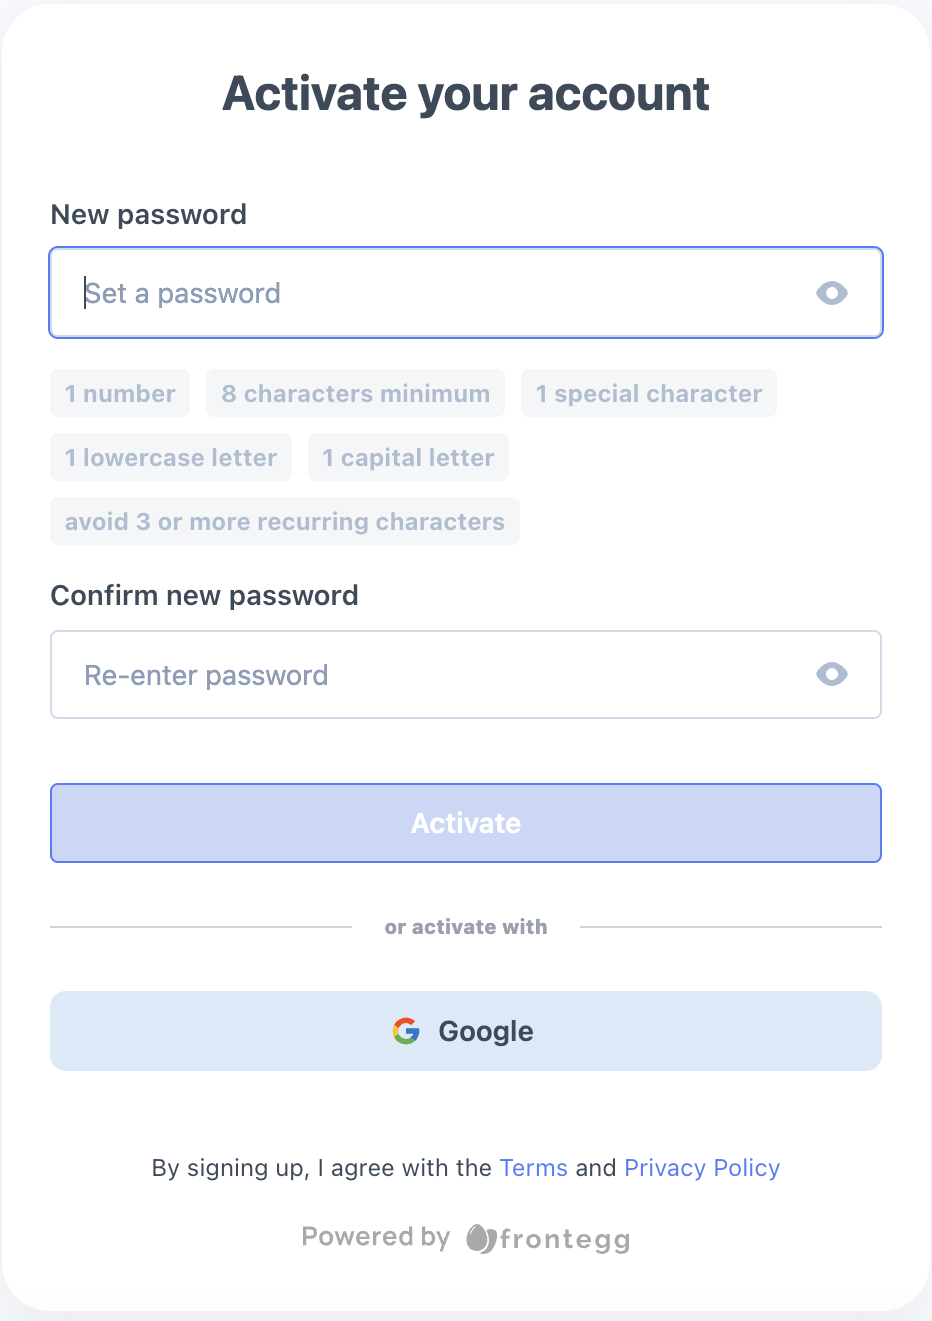This screenshot has height=1321, width=932.
Task: Click the 8 characters minimum chip
Action: (355, 394)
